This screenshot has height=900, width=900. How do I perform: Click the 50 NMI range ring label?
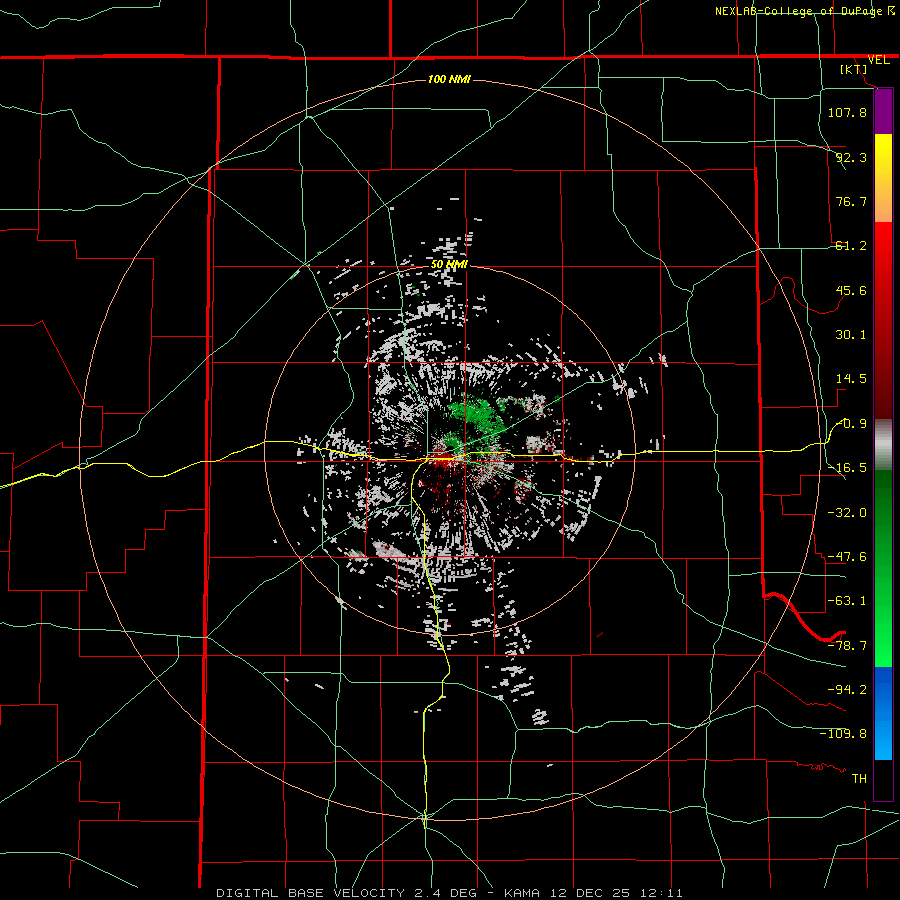pos(449,265)
